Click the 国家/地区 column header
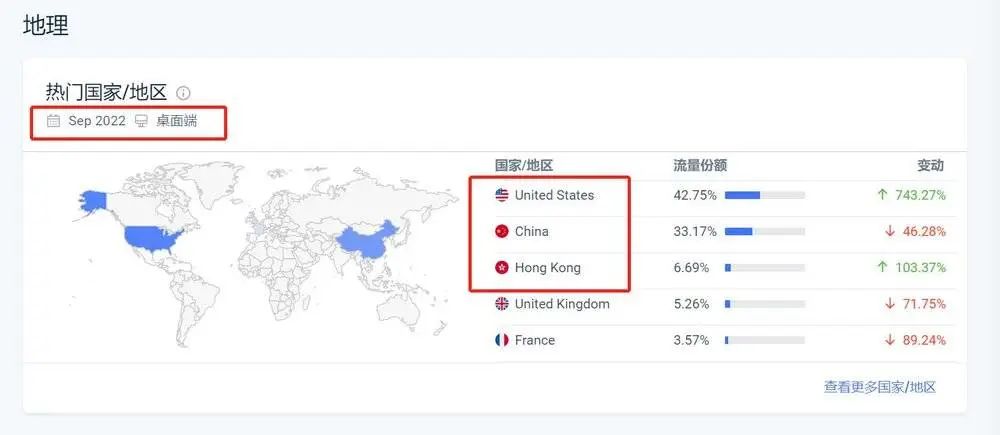Viewport: 1000px width, 435px height. [x=524, y=165]
